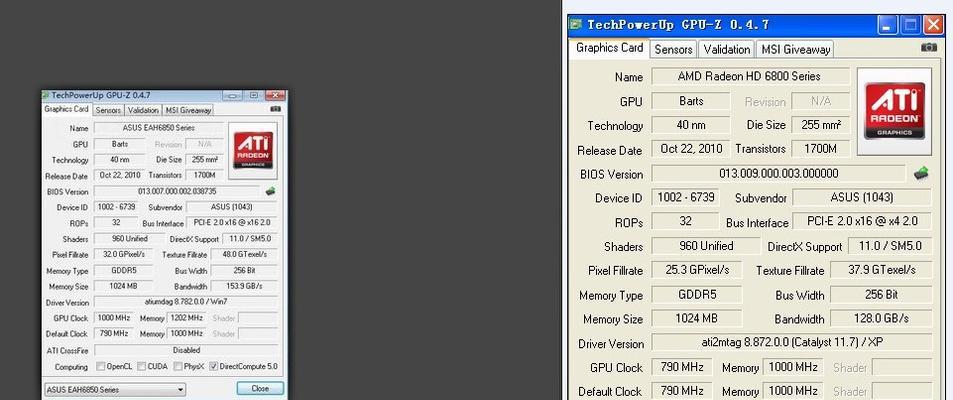Viewport: 953px width, 400px height.
Task: Click Technology value 40 nm in large window
Action: coord(691,125)
